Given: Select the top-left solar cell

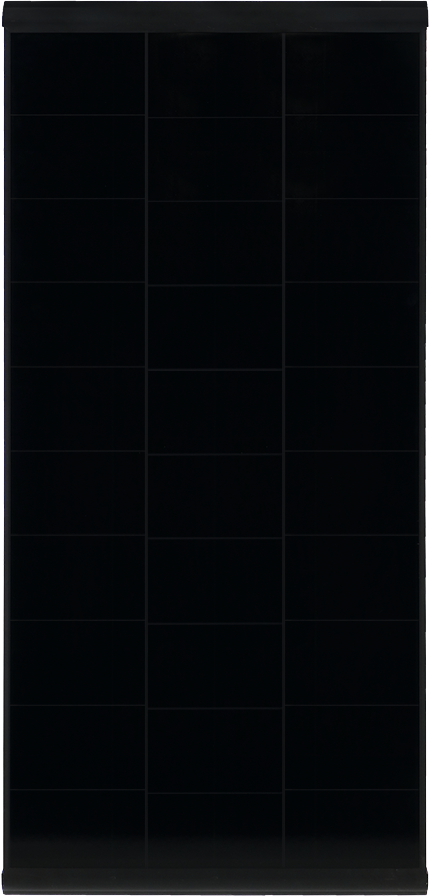Looking at the screenshot, I should [x=78, y=74].
